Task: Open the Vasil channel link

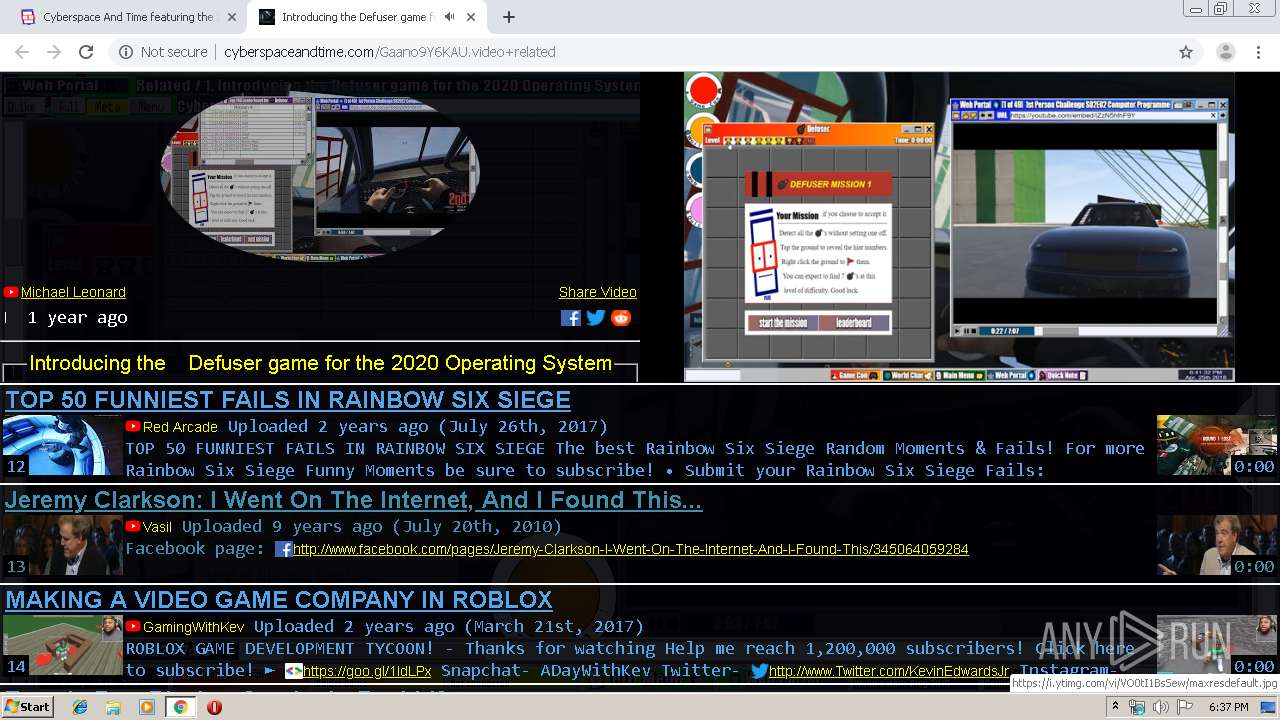Action: 157,527
